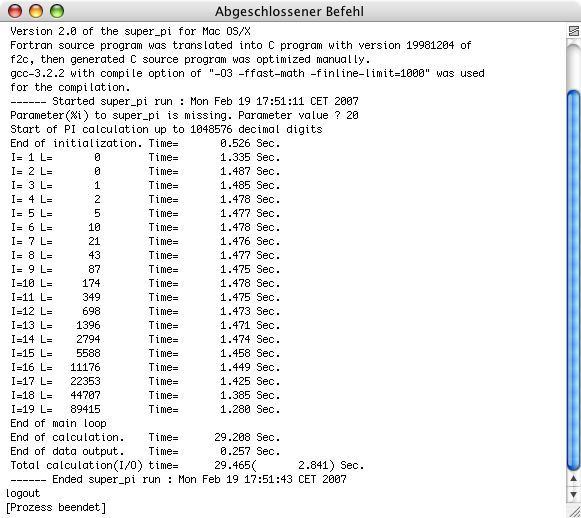Image resolution: width=581 pixels, height=518 pixels.
Task: Click the '1048576 decimal digits' line
Action: (166, 129)
